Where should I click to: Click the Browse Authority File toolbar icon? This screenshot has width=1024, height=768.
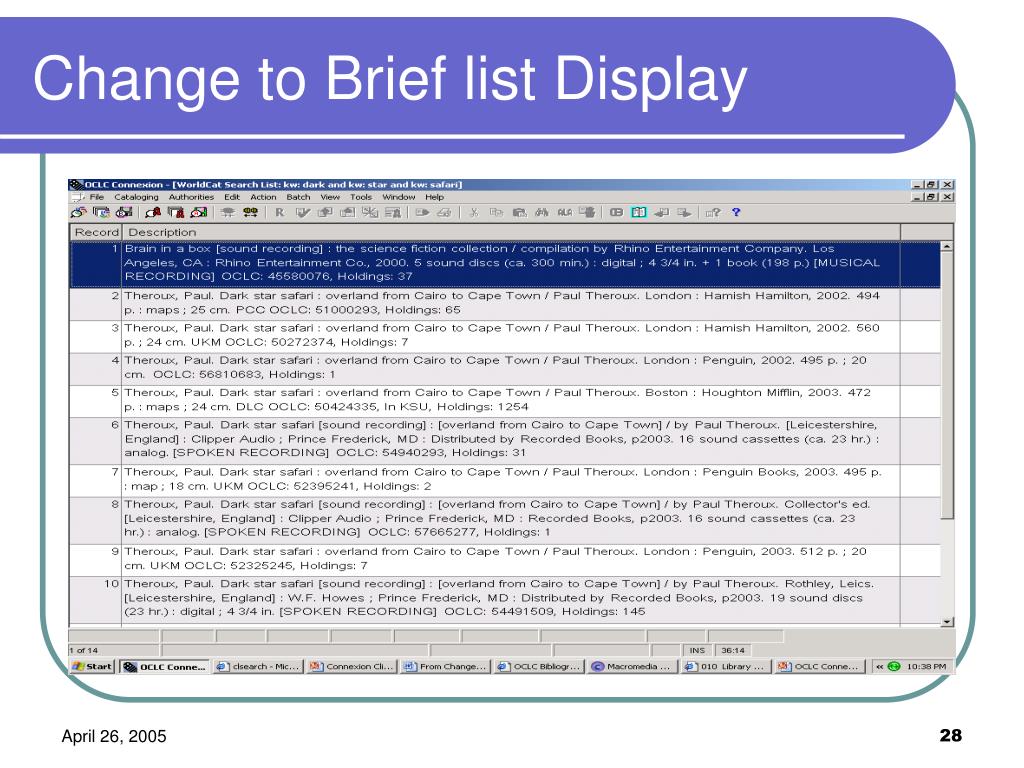(x=176, y=212)
